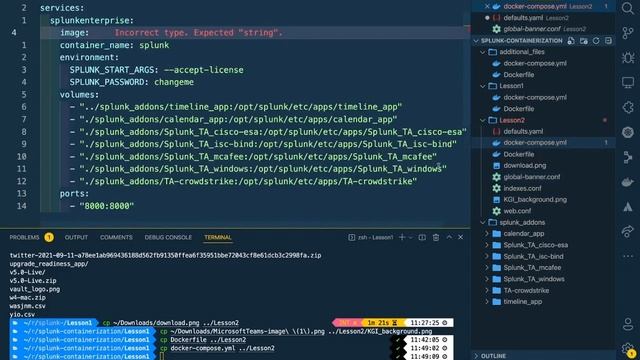
Task: Expand the calendar_app folder
Action: coord(487,234)
